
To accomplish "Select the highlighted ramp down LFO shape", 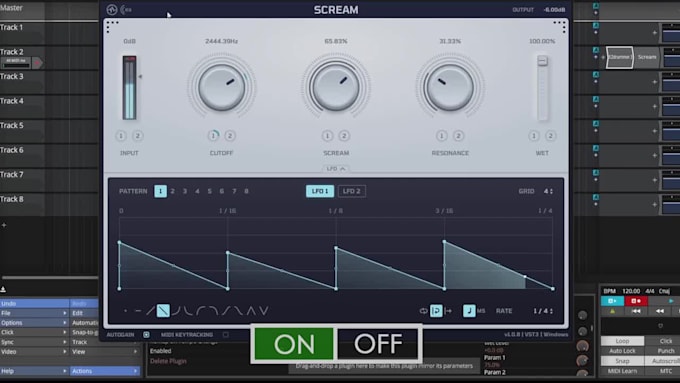I will 163,311.
